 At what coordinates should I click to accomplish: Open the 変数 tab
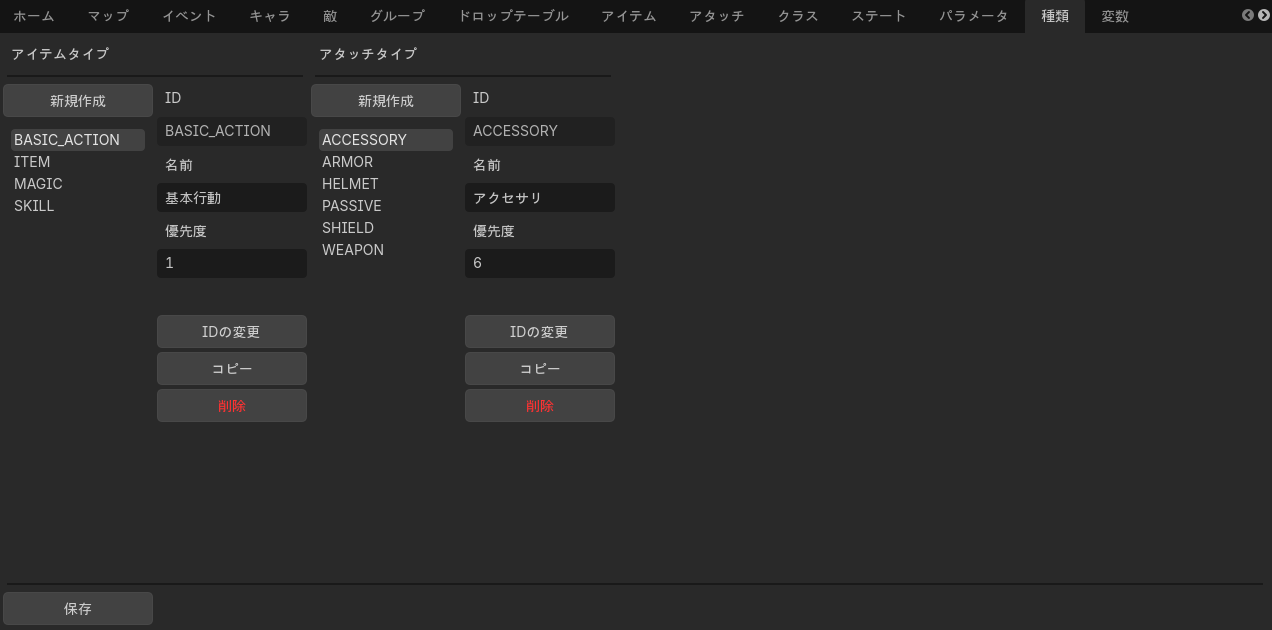(x=1115, y=16)
